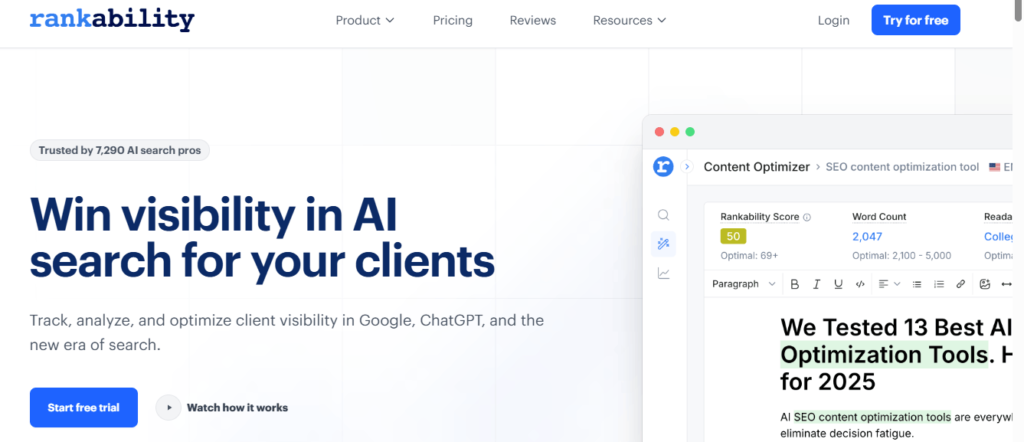This screenshot has height=442, width=1024.
Task: Select the magic wand optimizer sidebar icon
Action: pyautogui.click(x=664, y=244)
